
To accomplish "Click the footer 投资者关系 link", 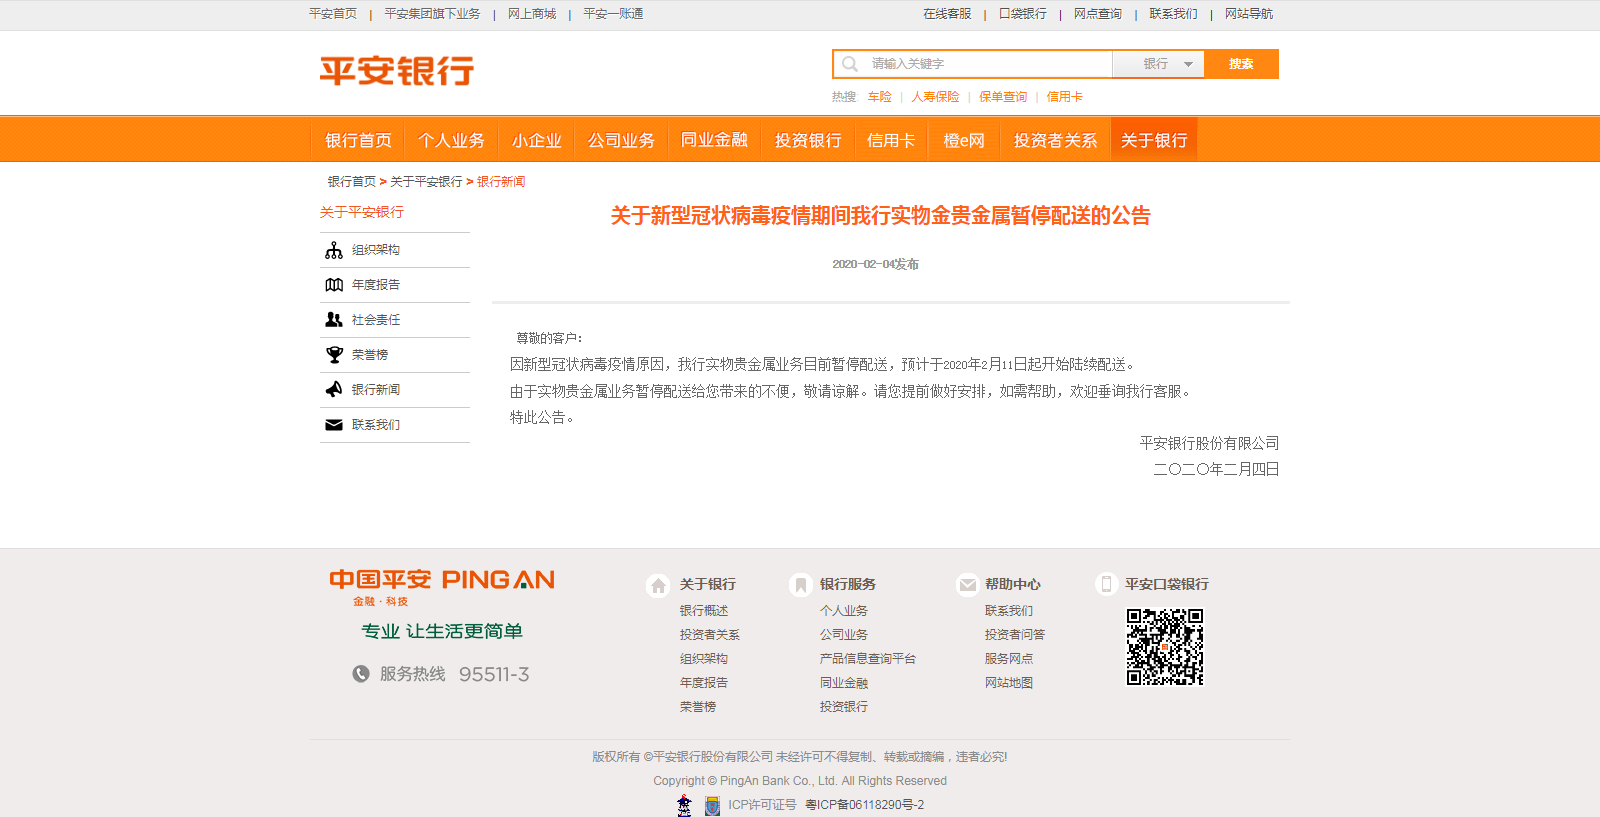I will [x=710, y=635].
